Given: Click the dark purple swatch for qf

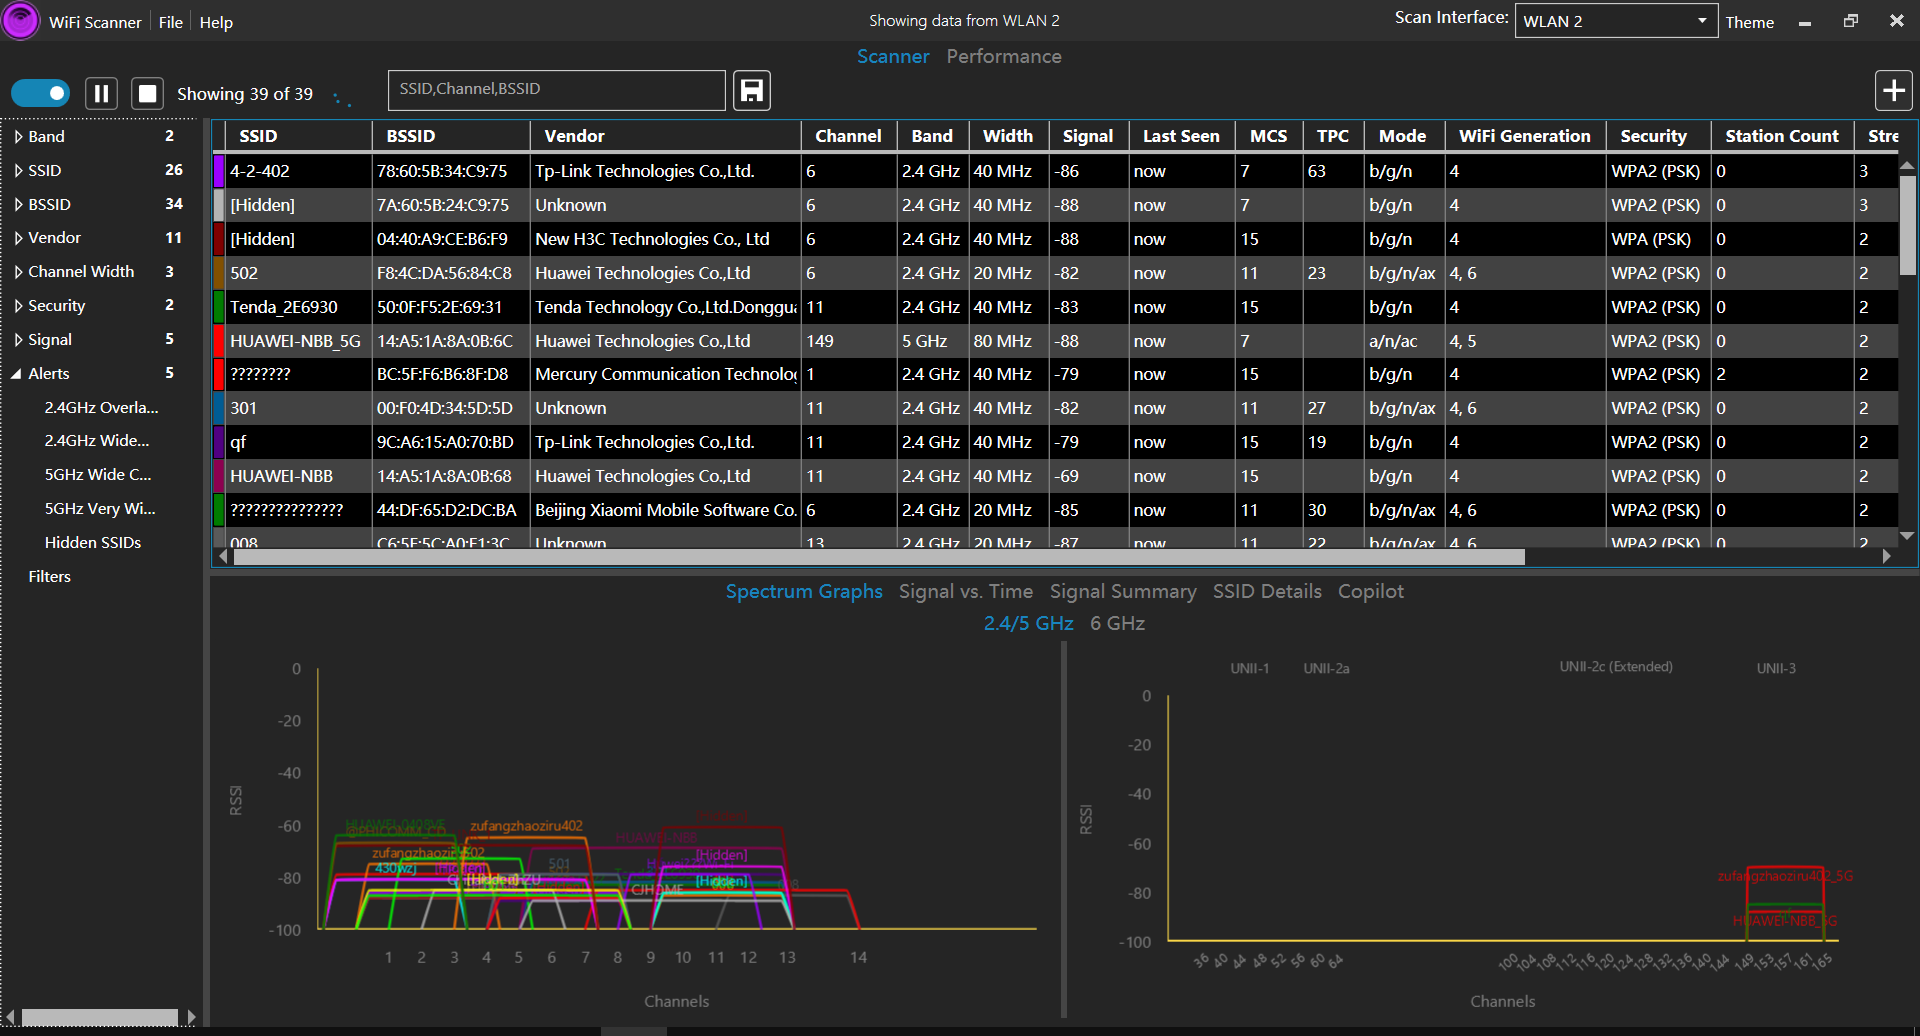Looking at the screenshot, I should (x=219, y=442).
